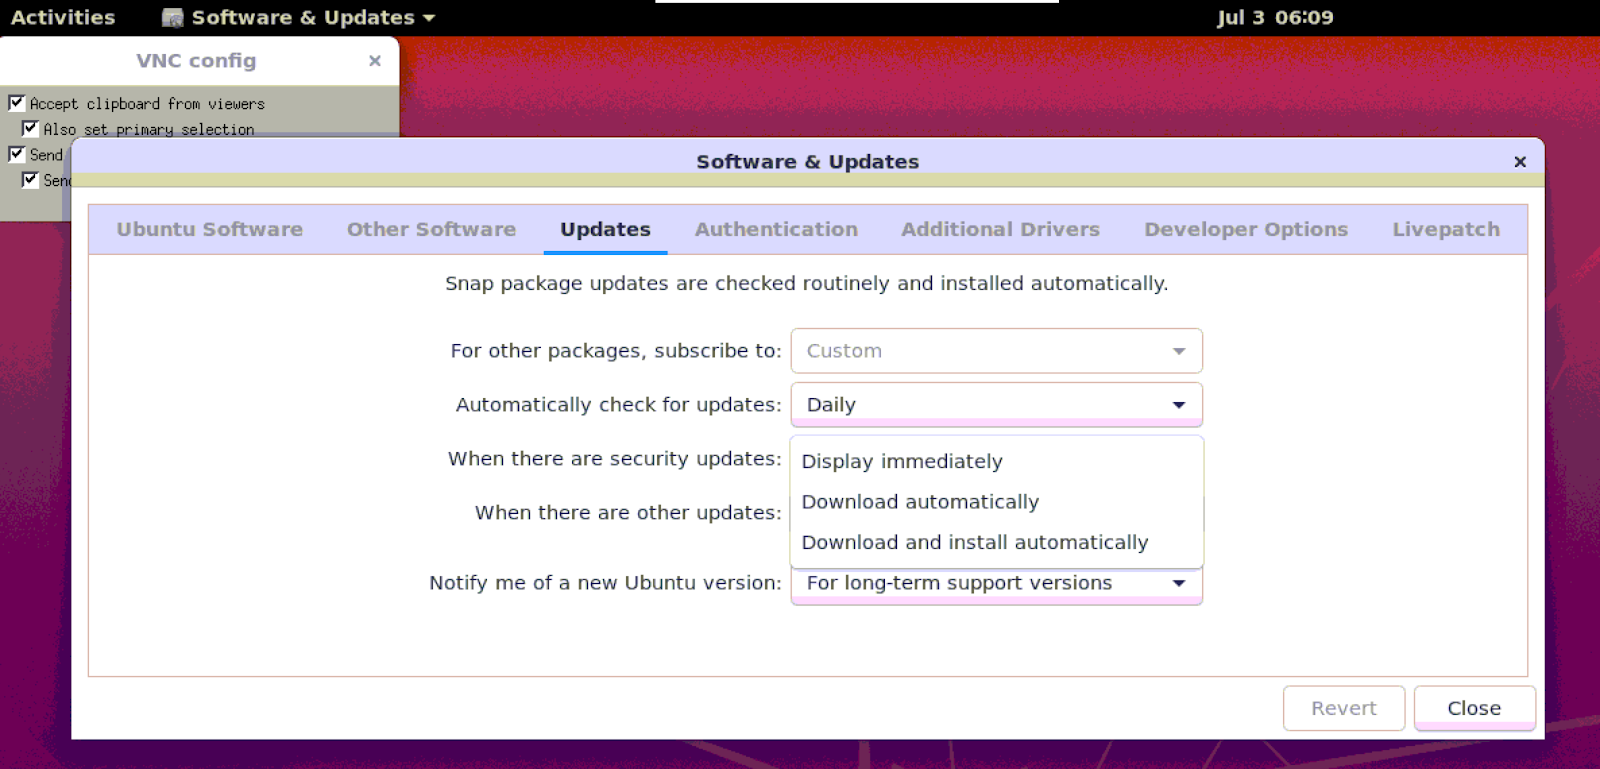Screen dimensions: 1600x769
Task: Toggle the partly hidden Send checkbox in VNC config
Action: coord(17,154)
